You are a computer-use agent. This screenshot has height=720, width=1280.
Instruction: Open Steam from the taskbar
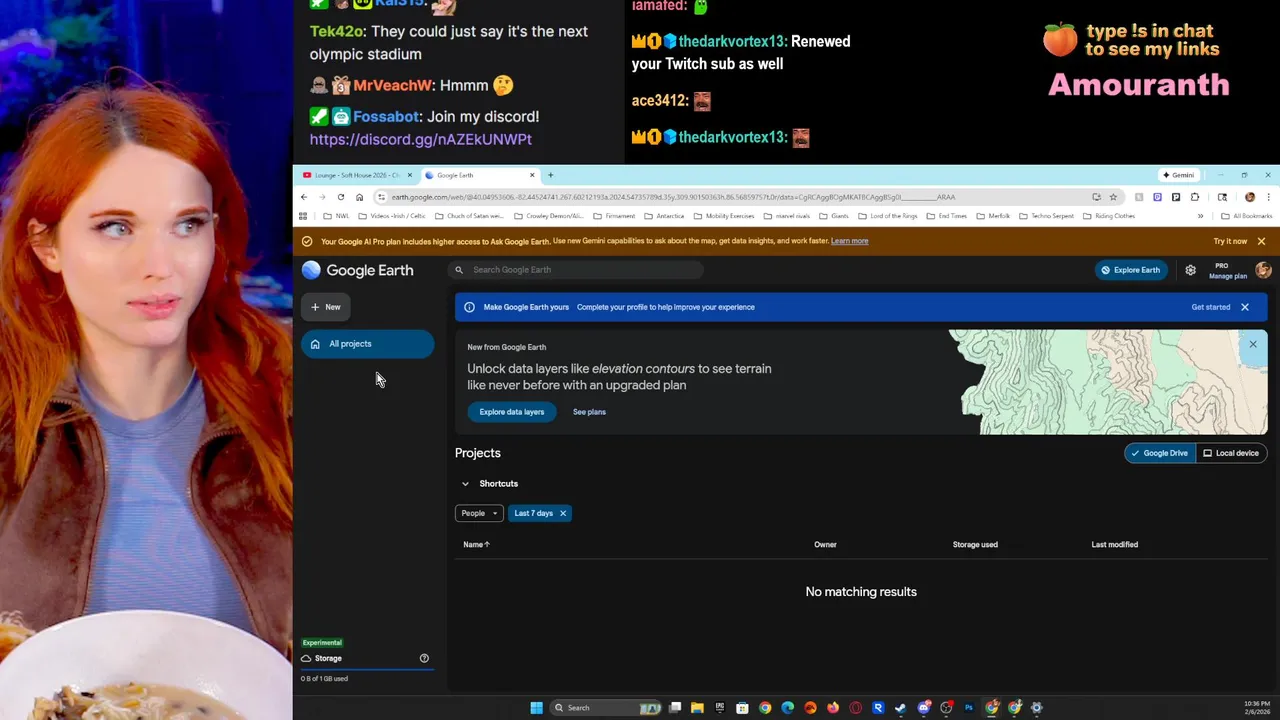pos(901,708)
